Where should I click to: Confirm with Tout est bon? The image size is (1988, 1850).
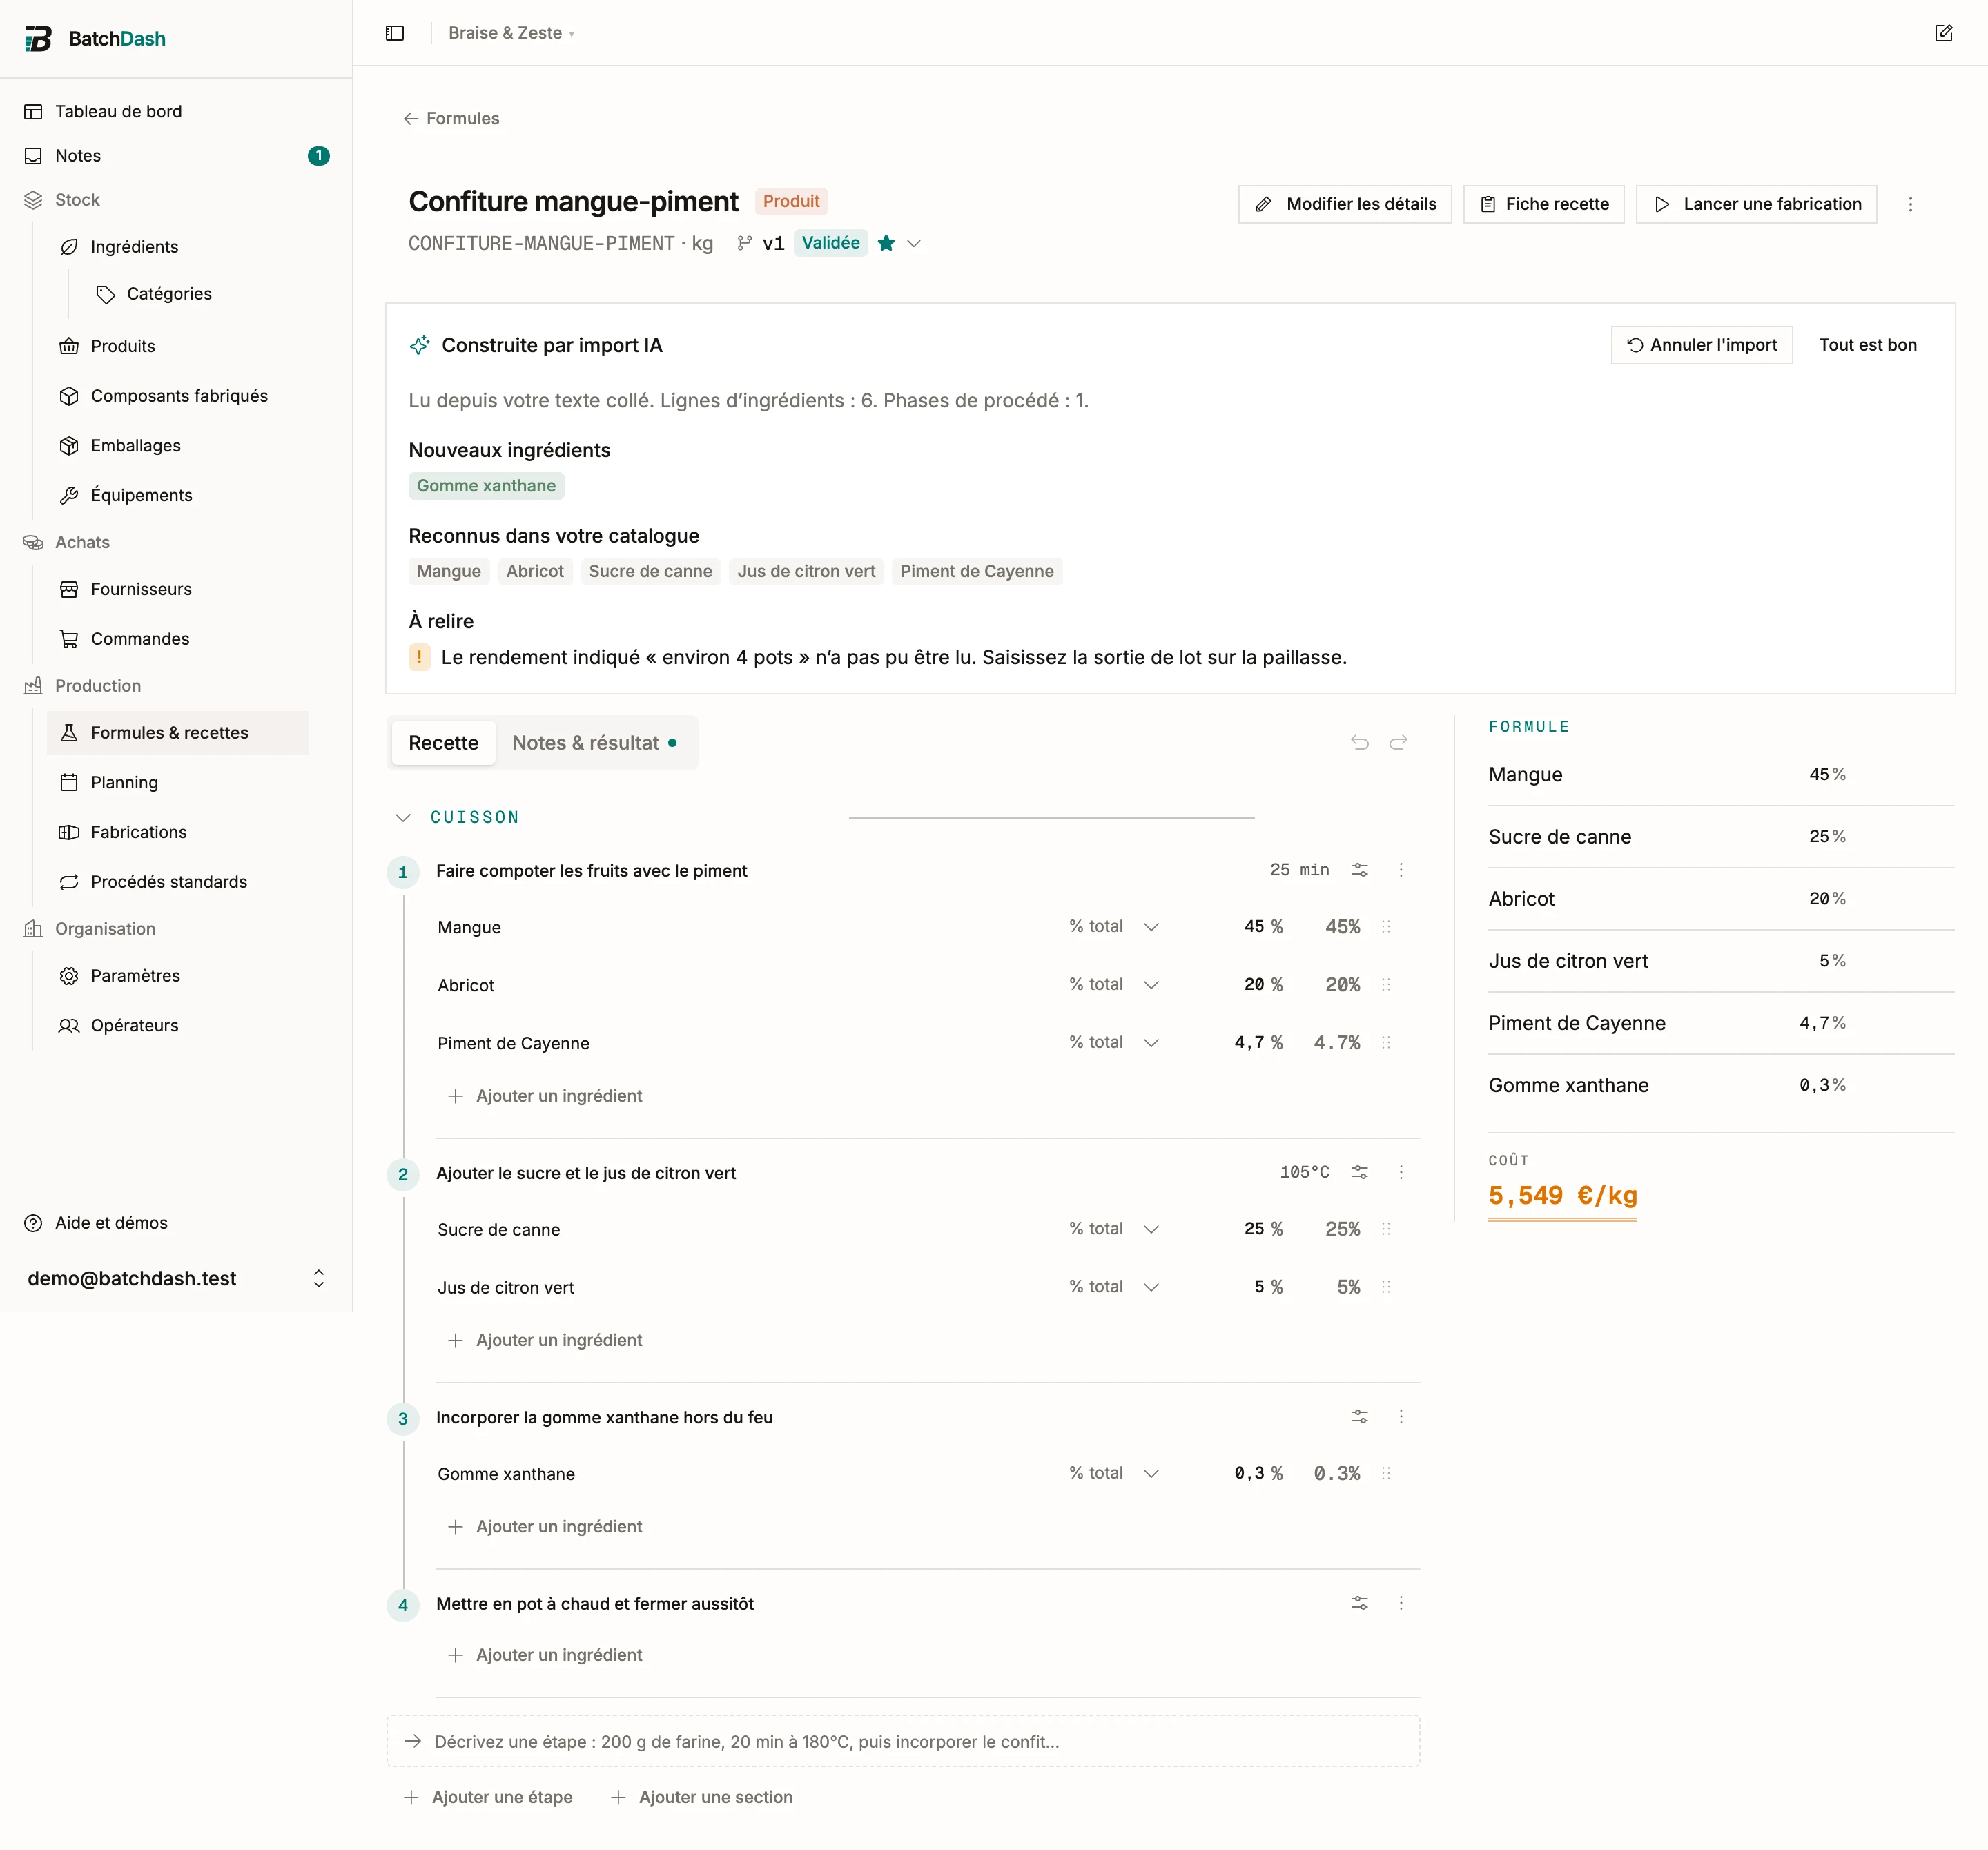1867,345
